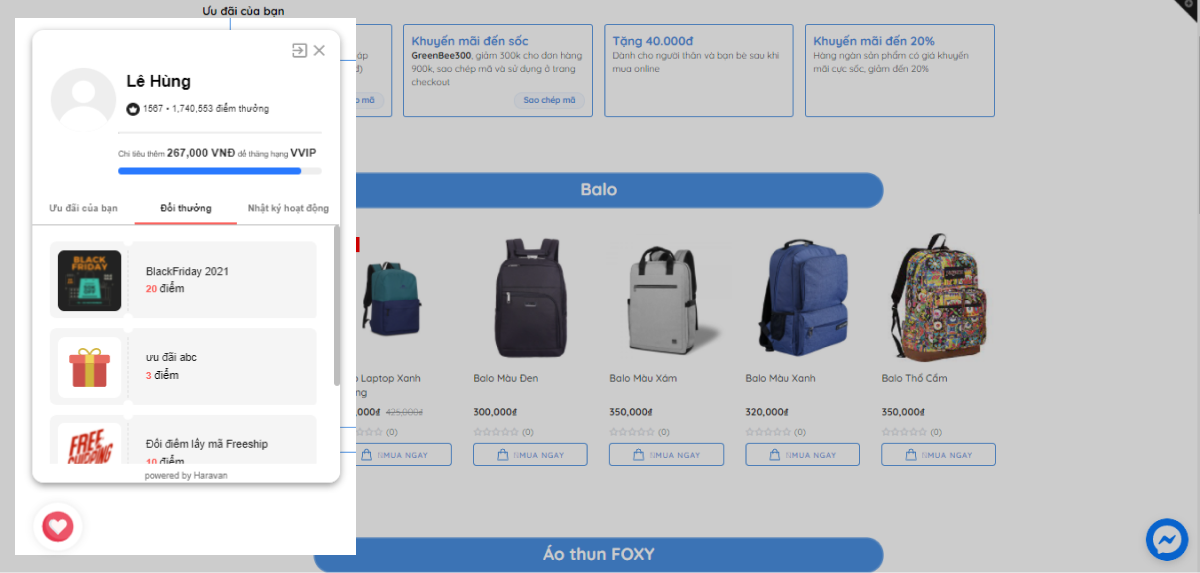
Task: Open the Balo Màu Xám product image
Action: [666, 297]
